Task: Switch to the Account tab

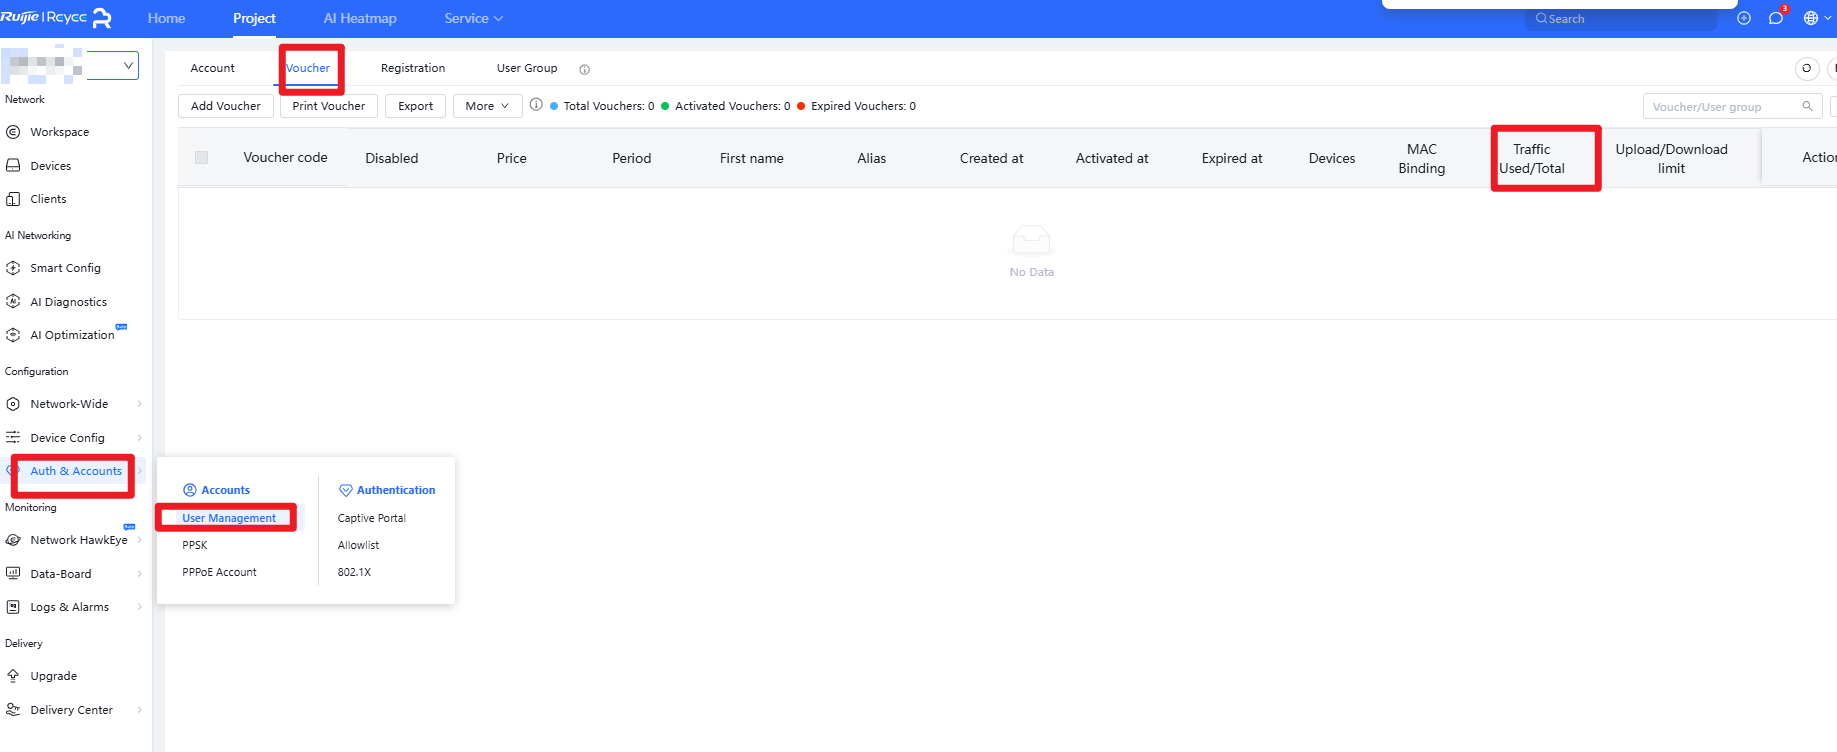Action: [213, 68]
